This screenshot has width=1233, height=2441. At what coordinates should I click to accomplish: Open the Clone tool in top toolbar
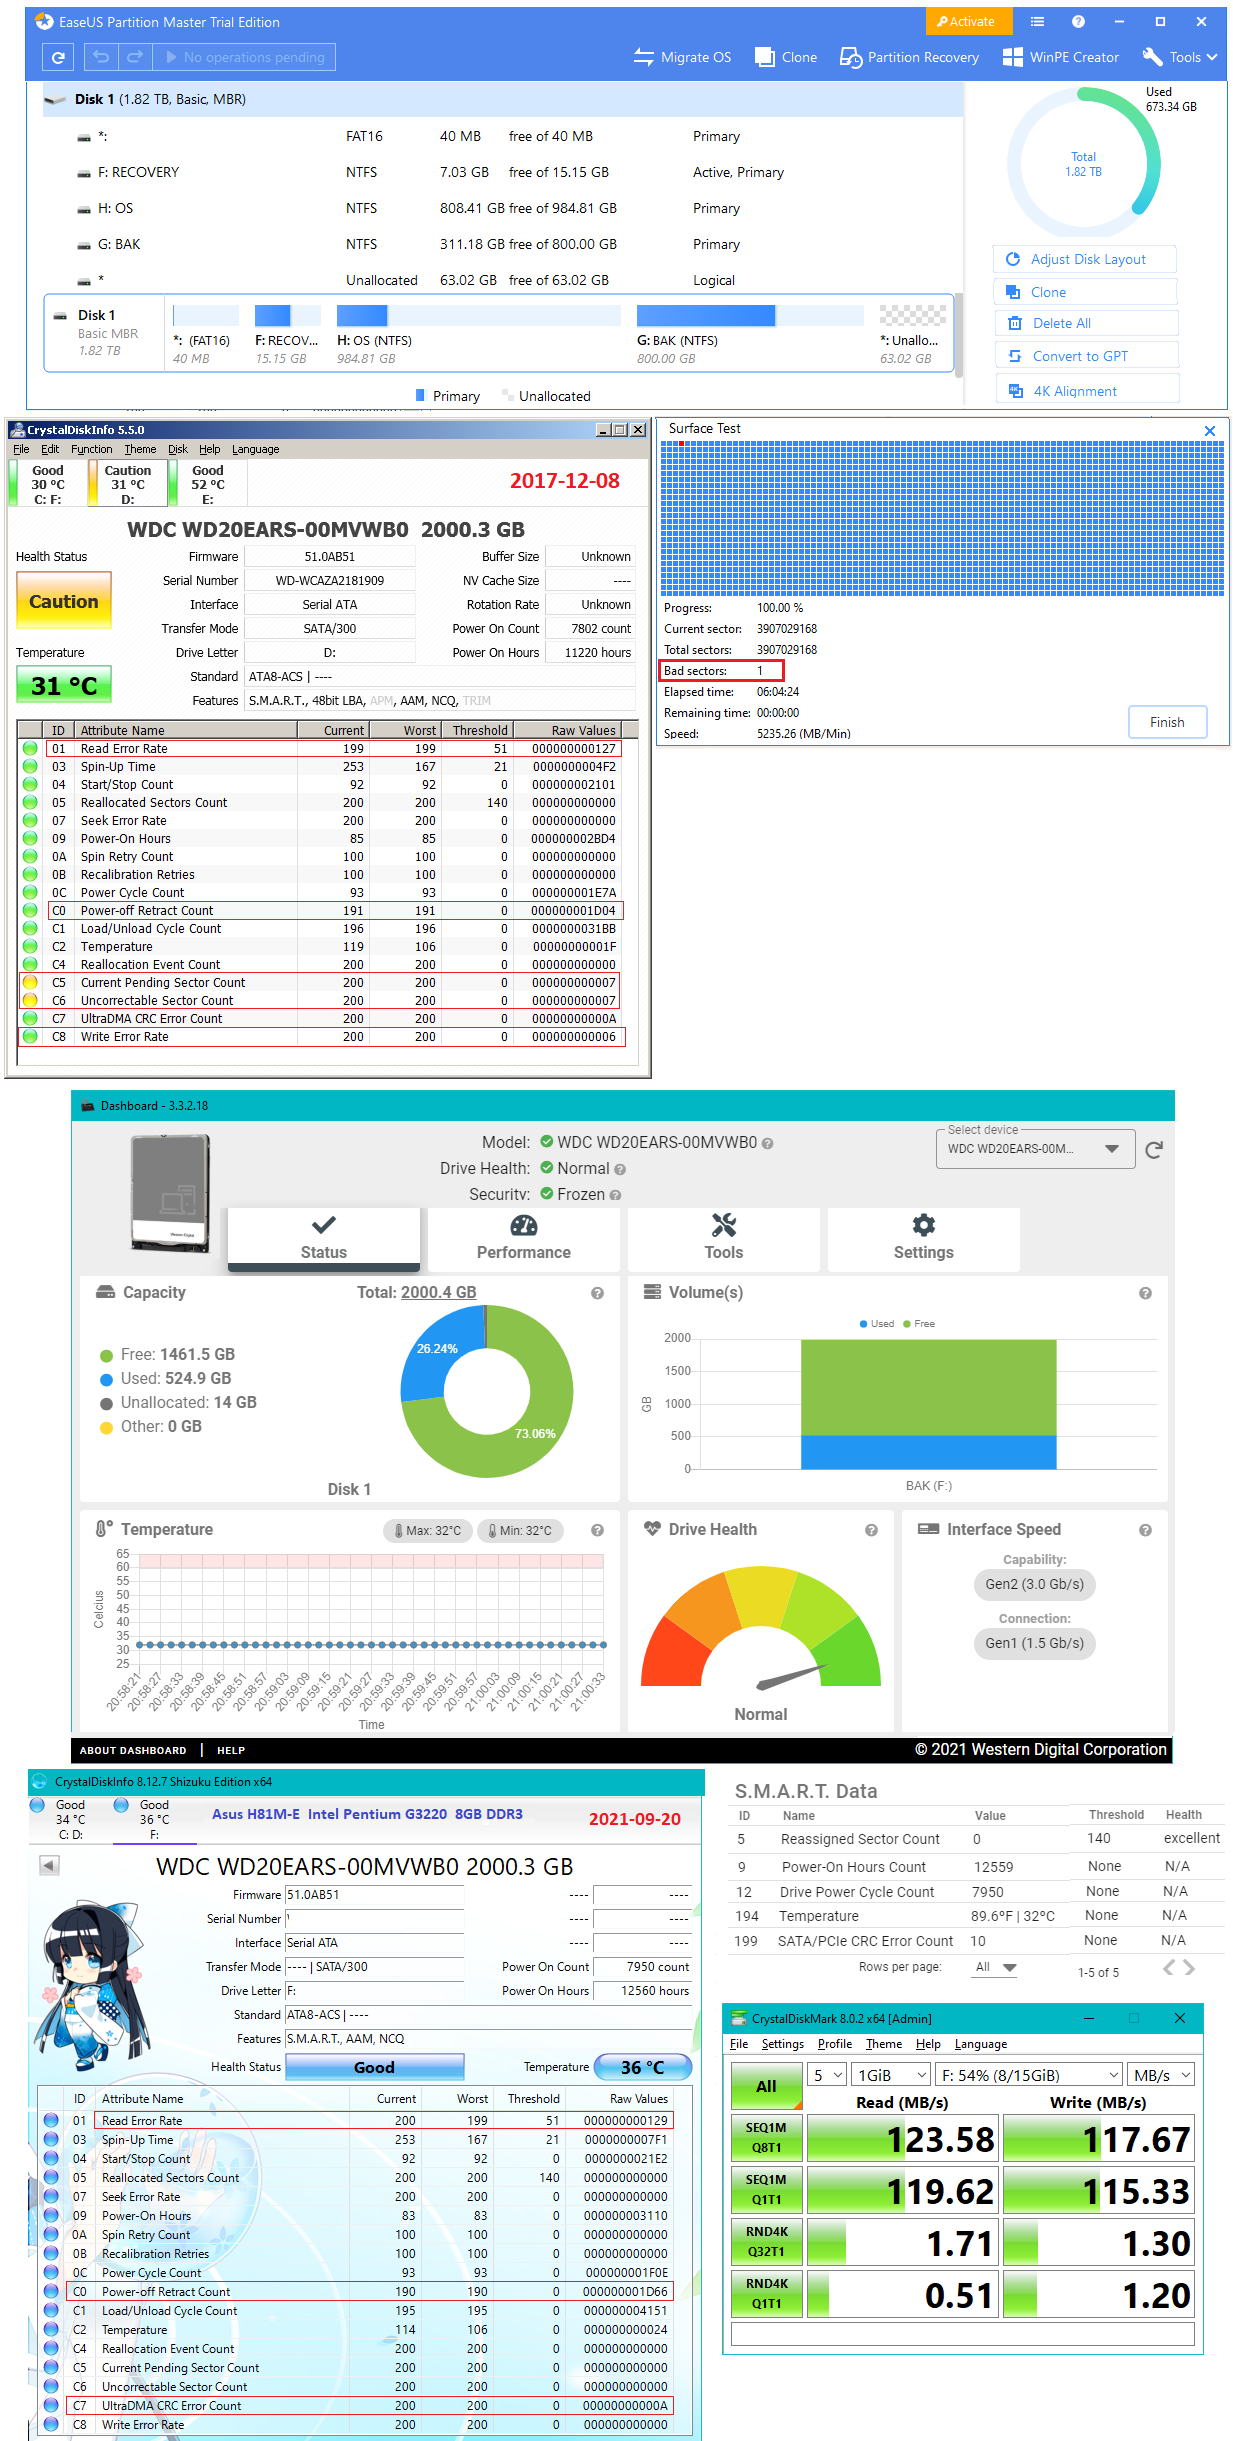tap(786, 57)
